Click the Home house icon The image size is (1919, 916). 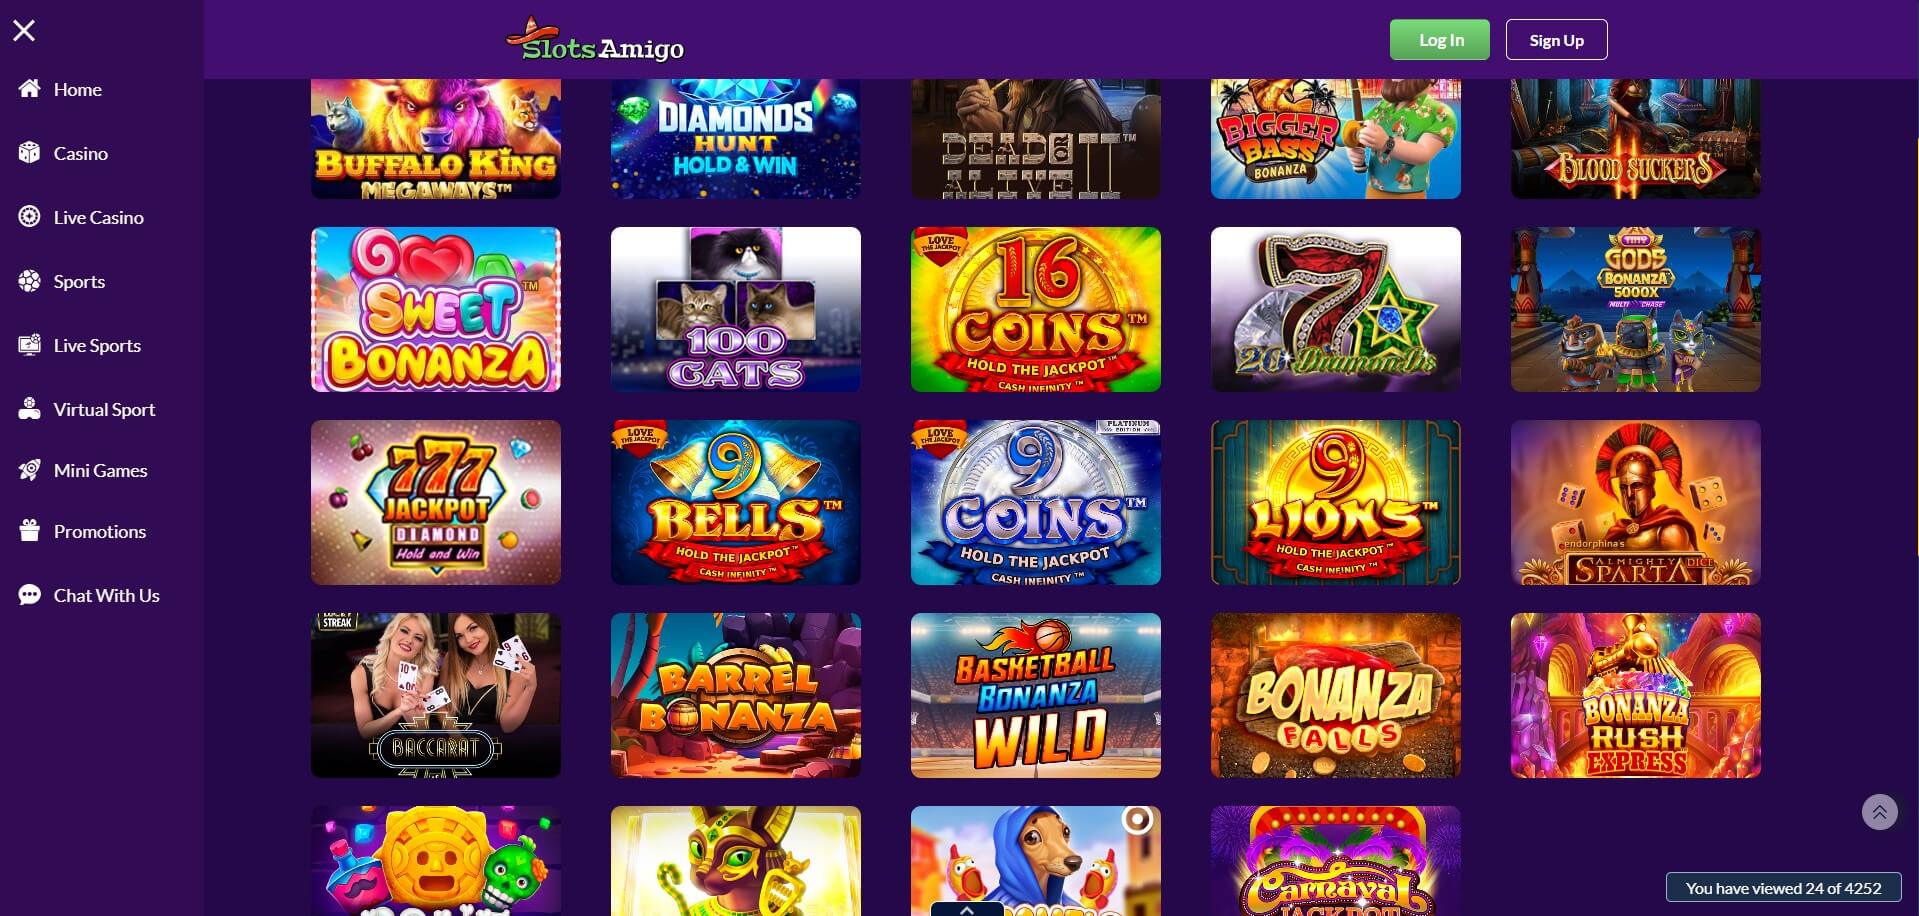(30, 89)
